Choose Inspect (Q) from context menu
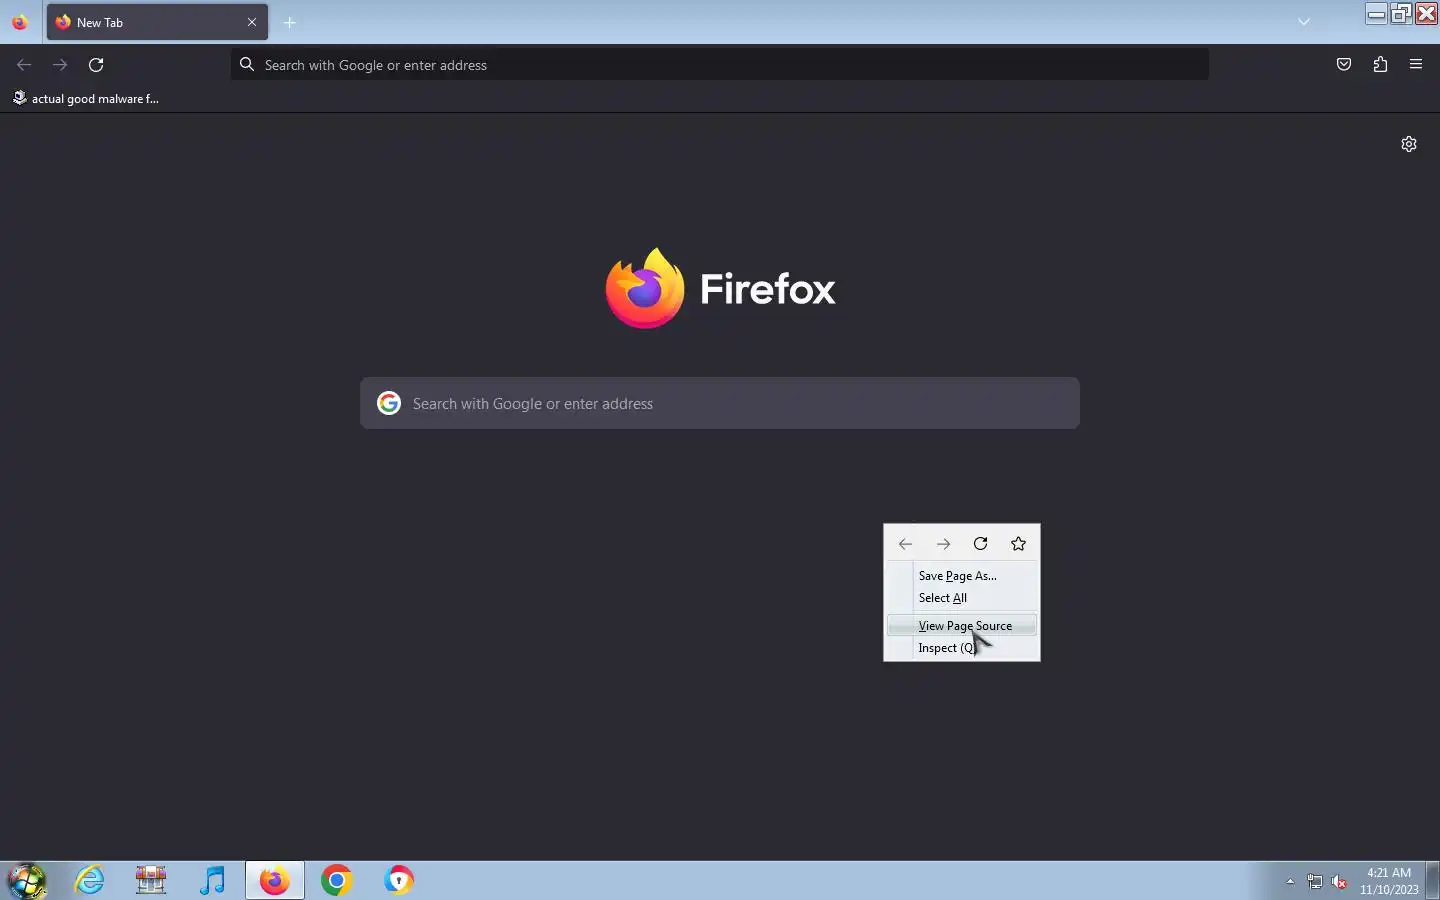 click(962, 648)
